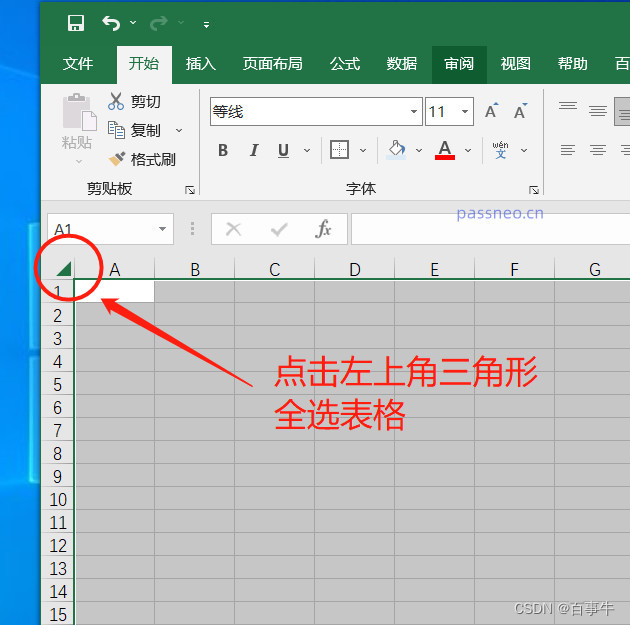
Task: Expand the fill color dropdown arrow
Action: [419, 151]
